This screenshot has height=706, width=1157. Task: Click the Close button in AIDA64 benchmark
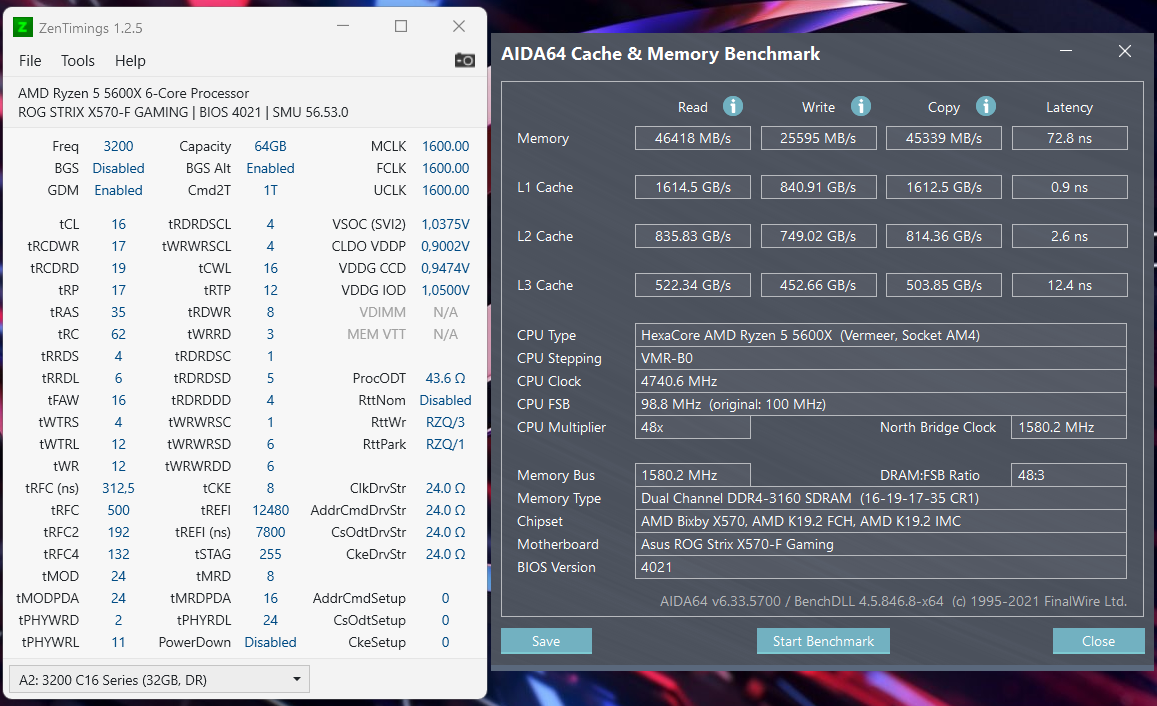pyautogui.click(x=1098, y=641)
